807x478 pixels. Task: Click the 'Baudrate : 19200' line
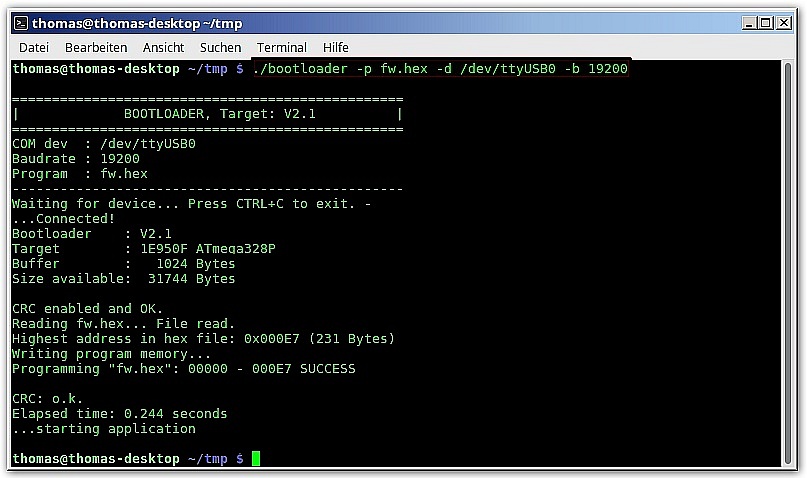[x=76, y=158]
